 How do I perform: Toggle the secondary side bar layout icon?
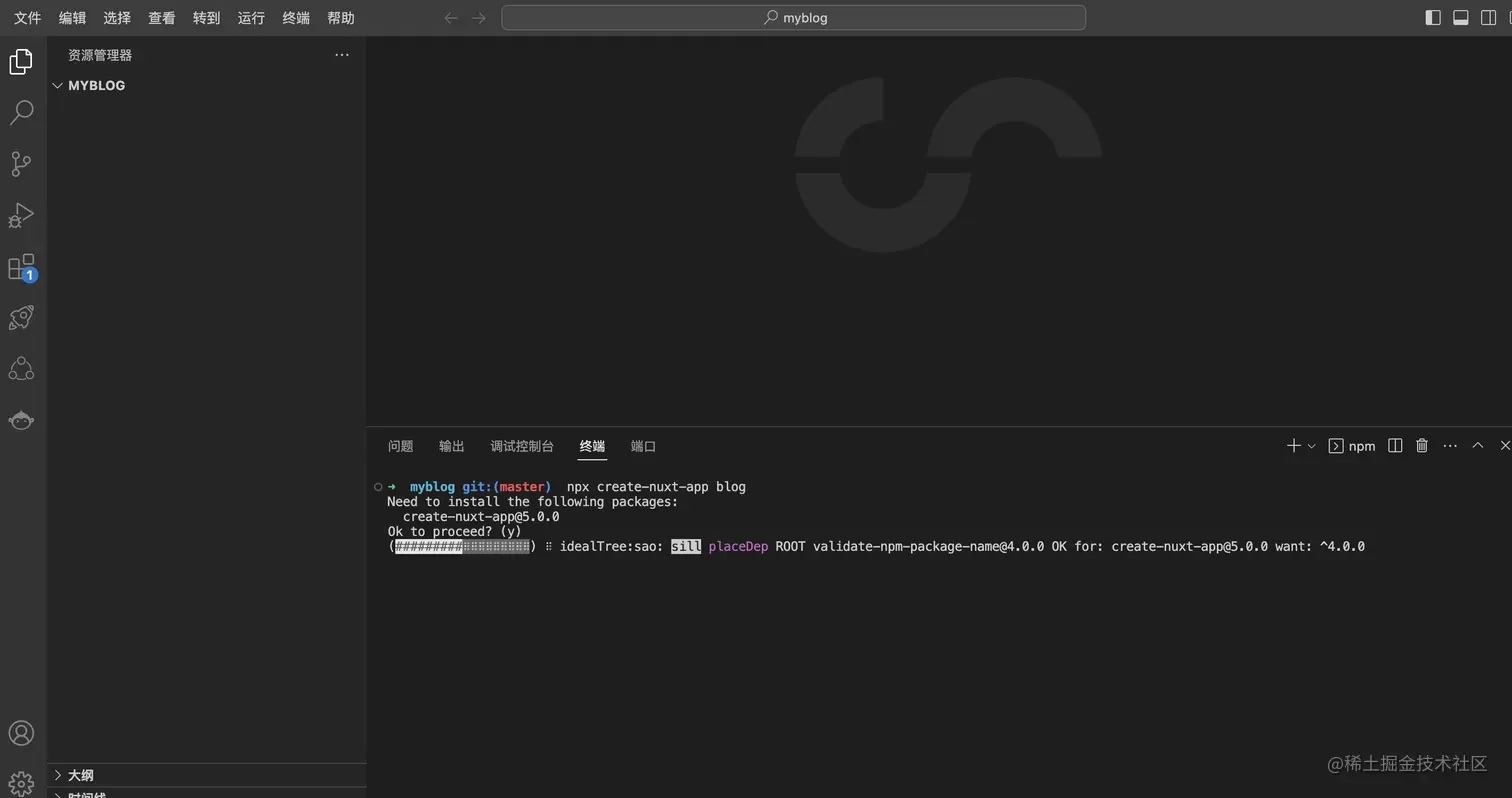1489,18
